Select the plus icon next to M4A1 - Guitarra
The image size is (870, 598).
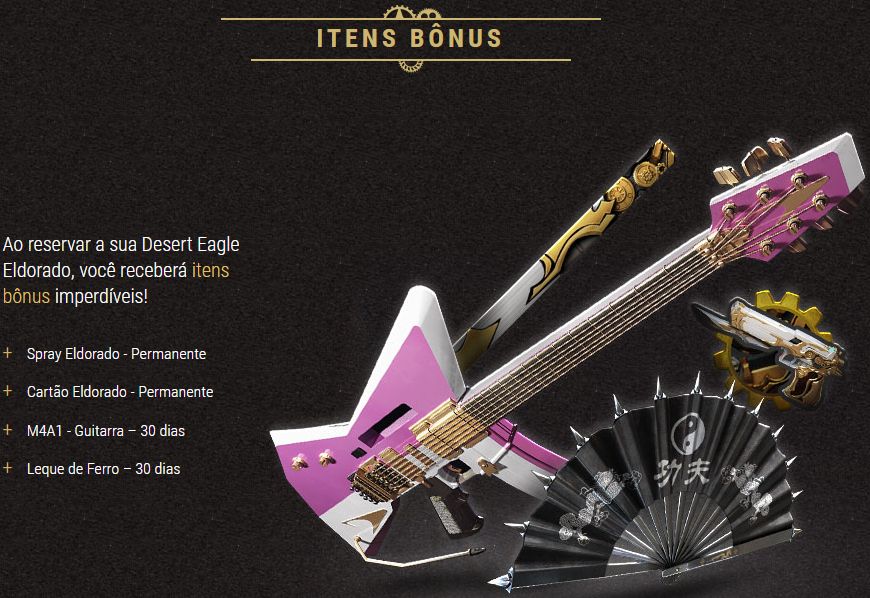(7, 429)
